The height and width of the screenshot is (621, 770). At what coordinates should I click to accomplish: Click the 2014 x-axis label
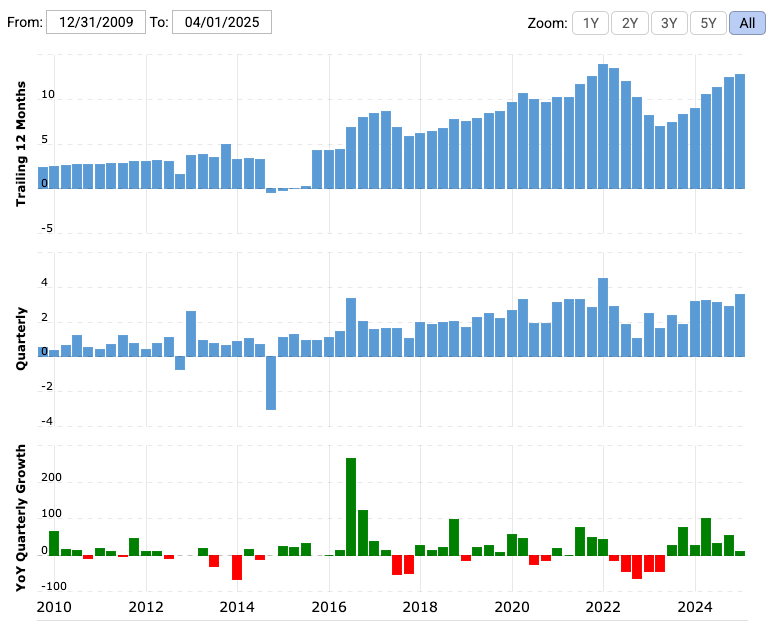tap(237, 607)
